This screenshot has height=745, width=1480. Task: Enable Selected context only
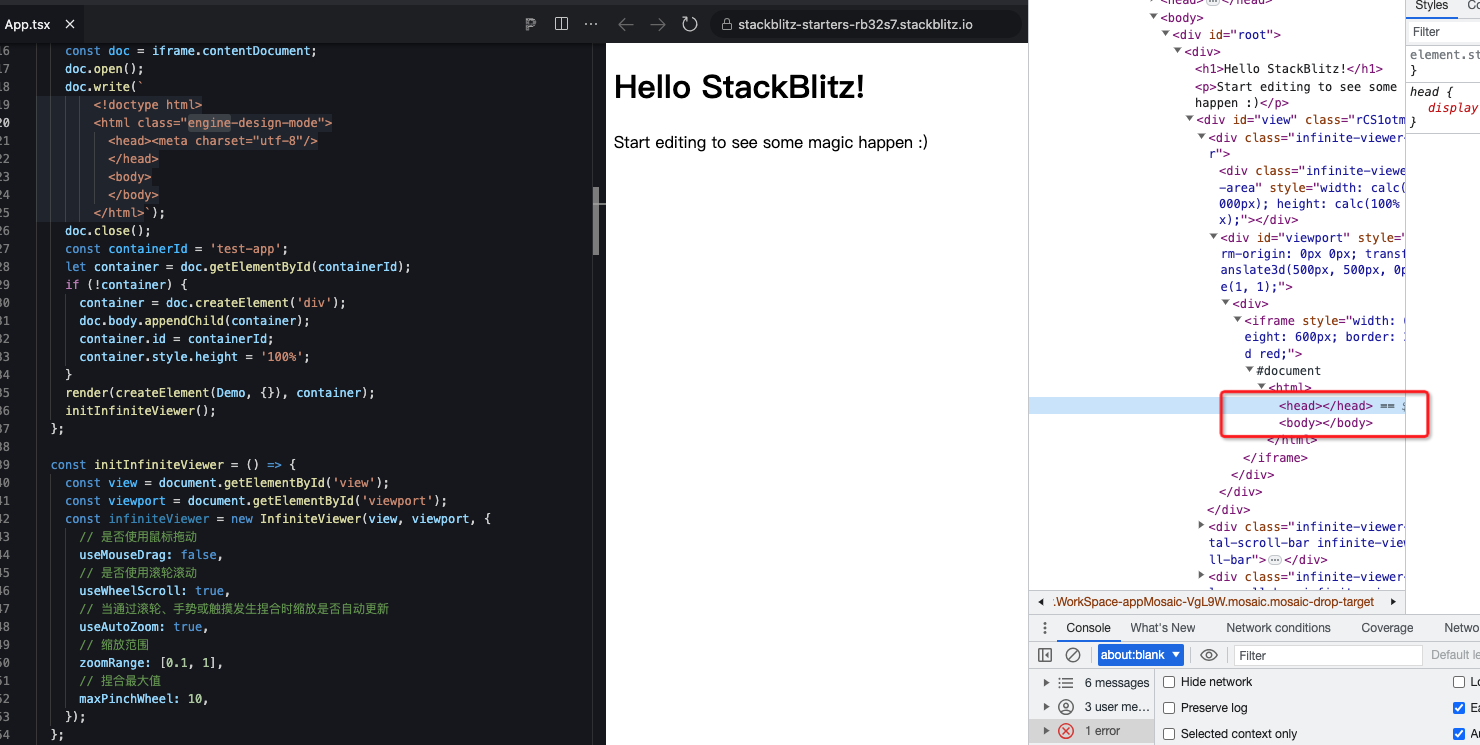(x=1168, y=733)
